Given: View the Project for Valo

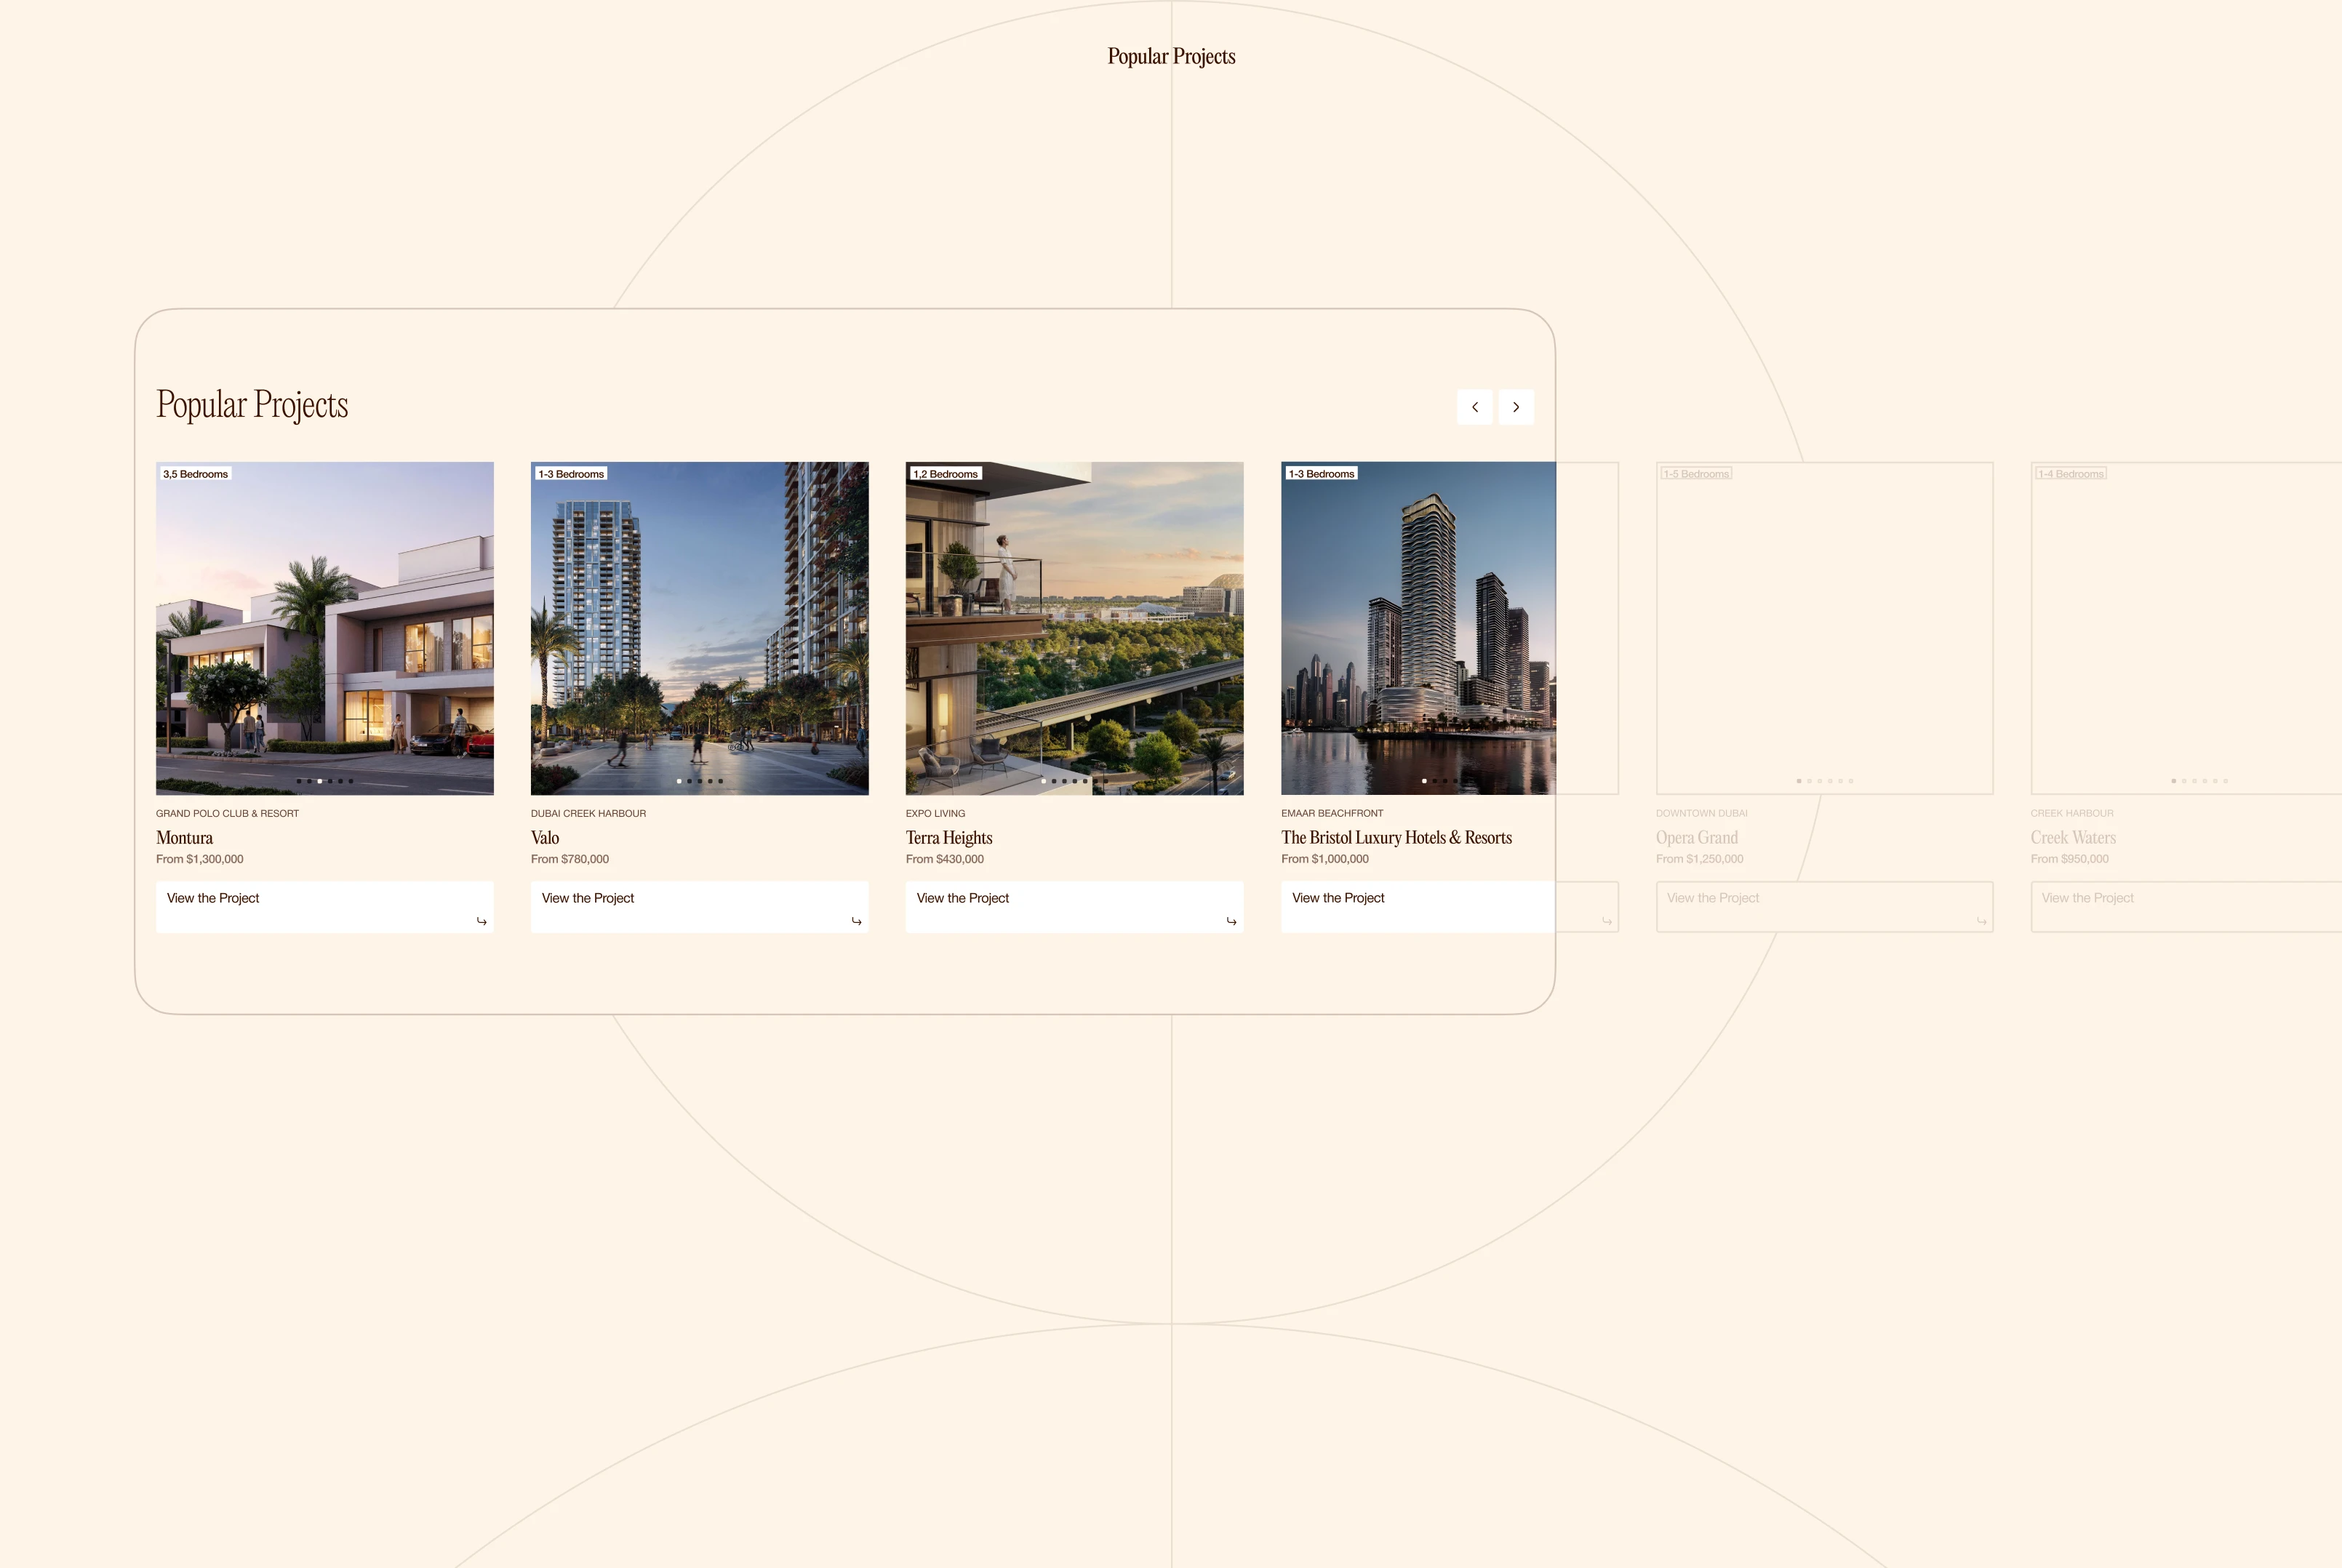Looking at the screenshot, I should (x=700, y=907).
